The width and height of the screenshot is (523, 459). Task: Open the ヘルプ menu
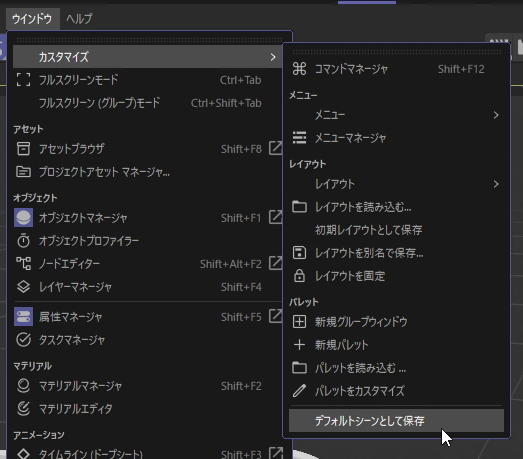79,19
